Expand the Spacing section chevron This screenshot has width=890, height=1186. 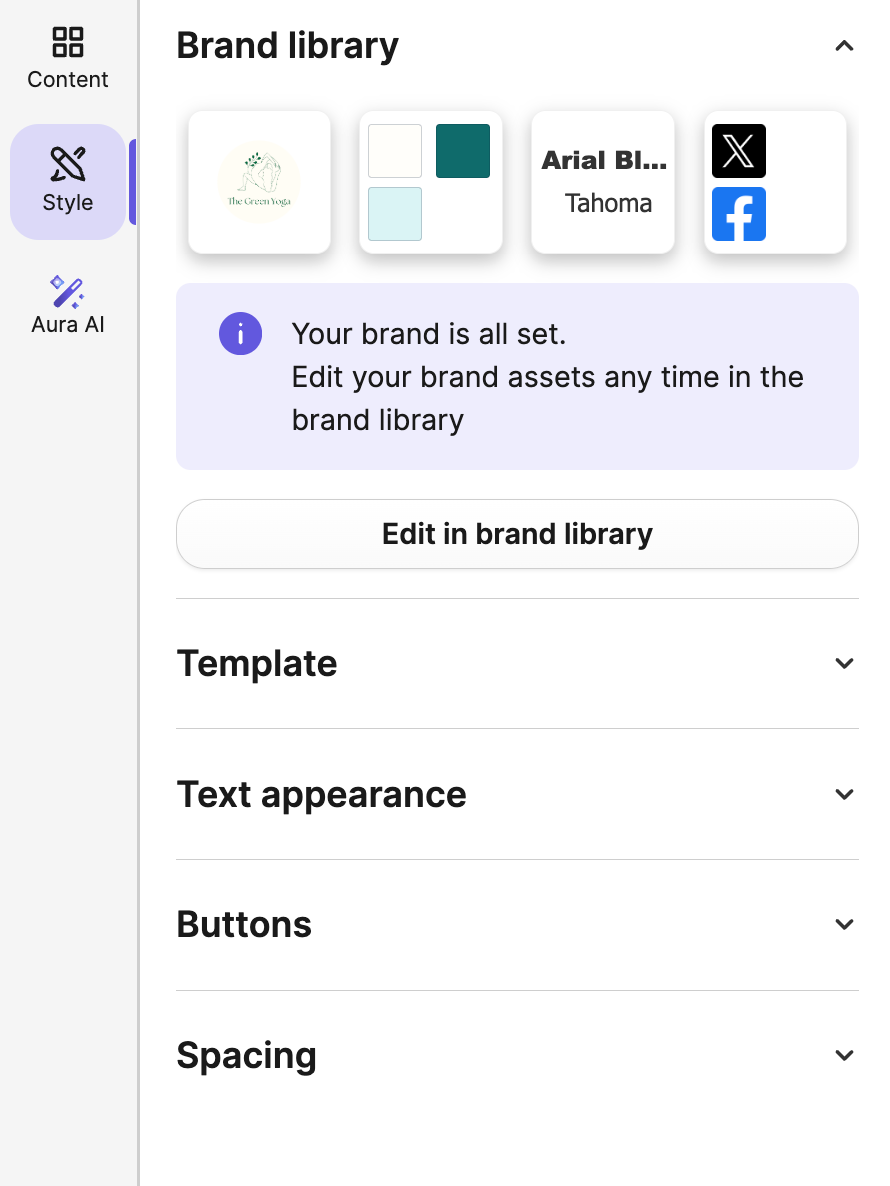(x=844, y=1055)
